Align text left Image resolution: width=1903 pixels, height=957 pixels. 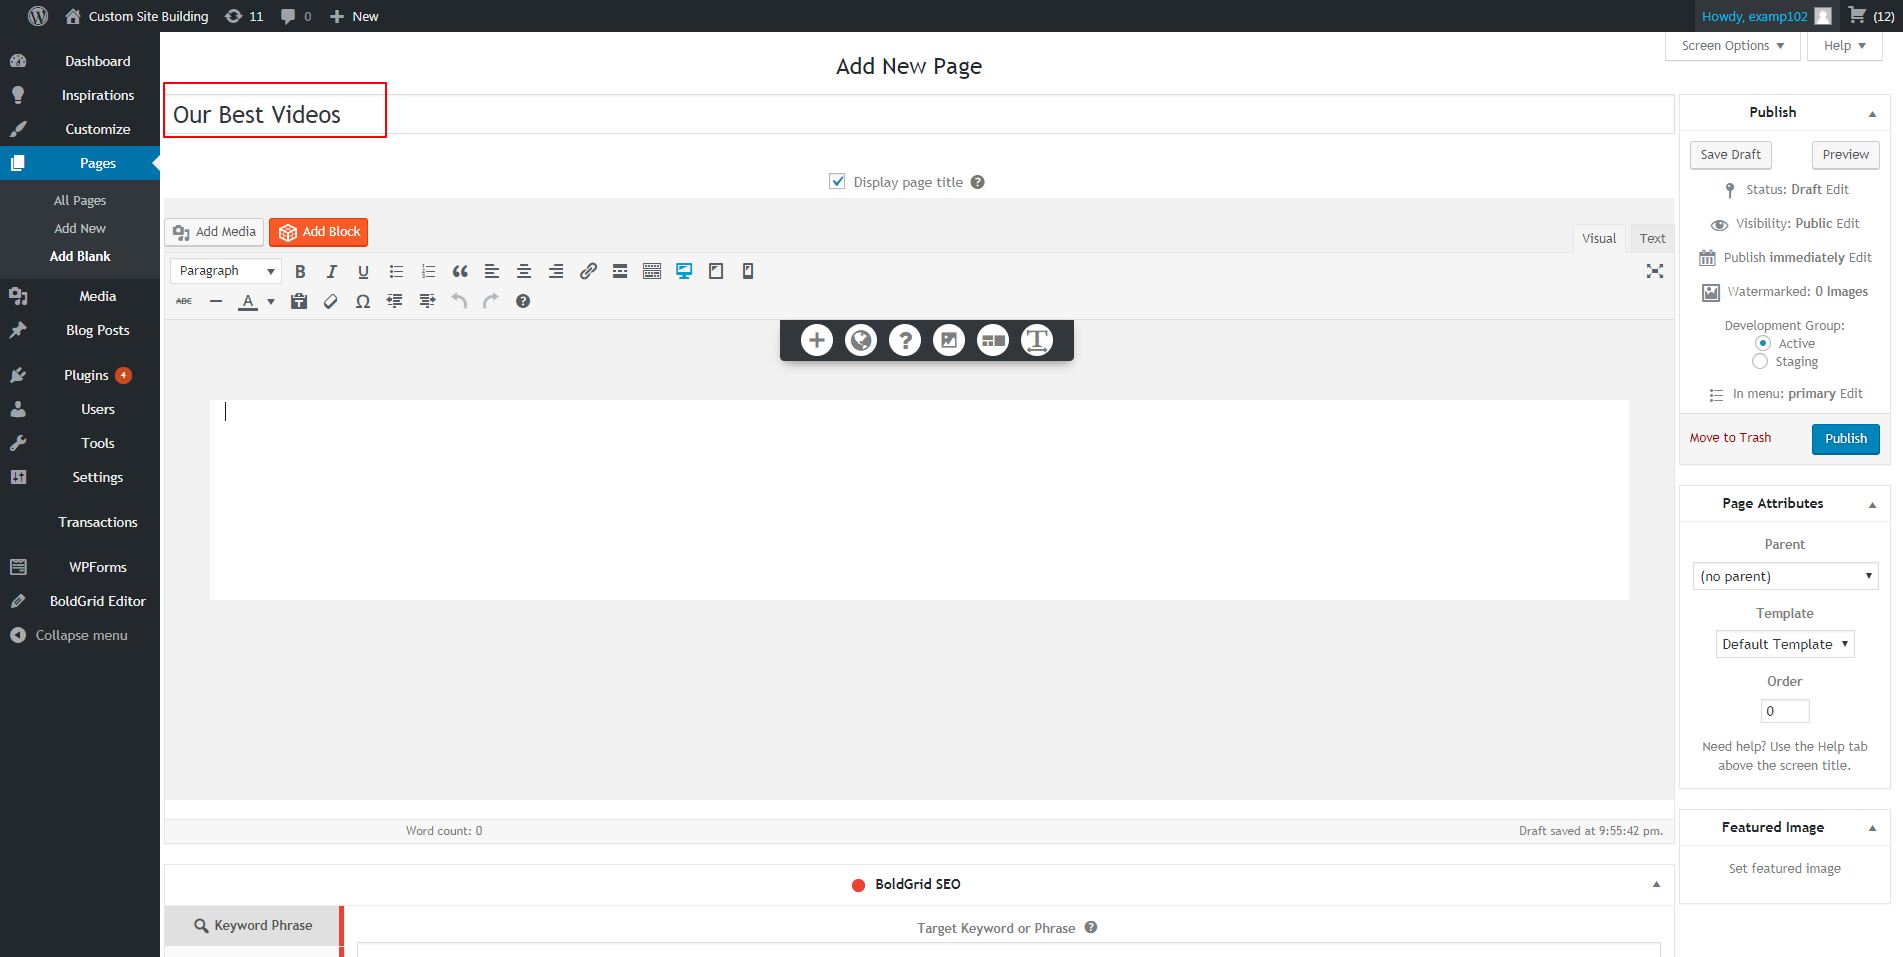click(x=492, y=271)
